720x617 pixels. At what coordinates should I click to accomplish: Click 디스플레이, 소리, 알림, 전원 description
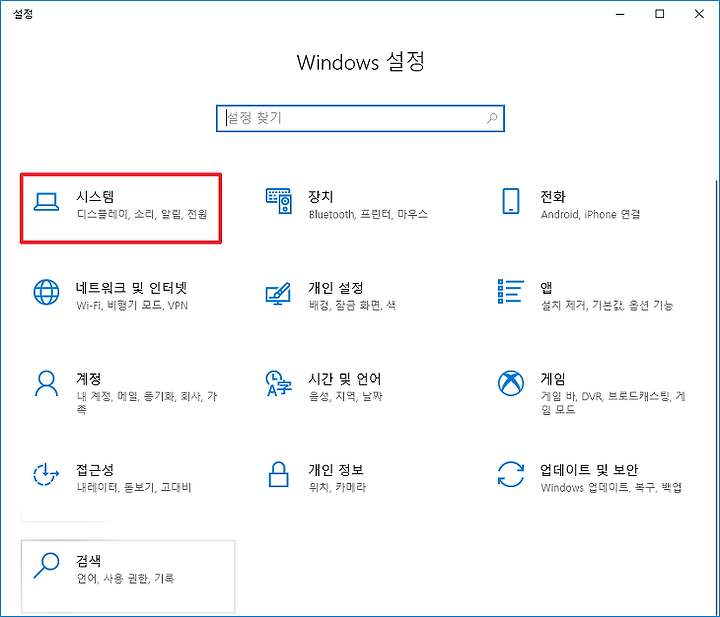(142, 214)
